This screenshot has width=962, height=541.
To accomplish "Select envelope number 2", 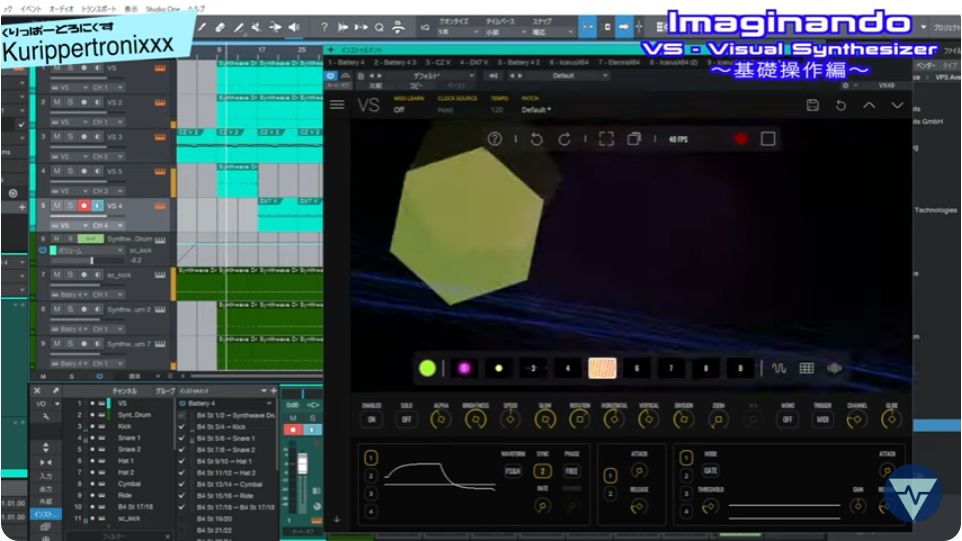I will click(x=610, y=493).
